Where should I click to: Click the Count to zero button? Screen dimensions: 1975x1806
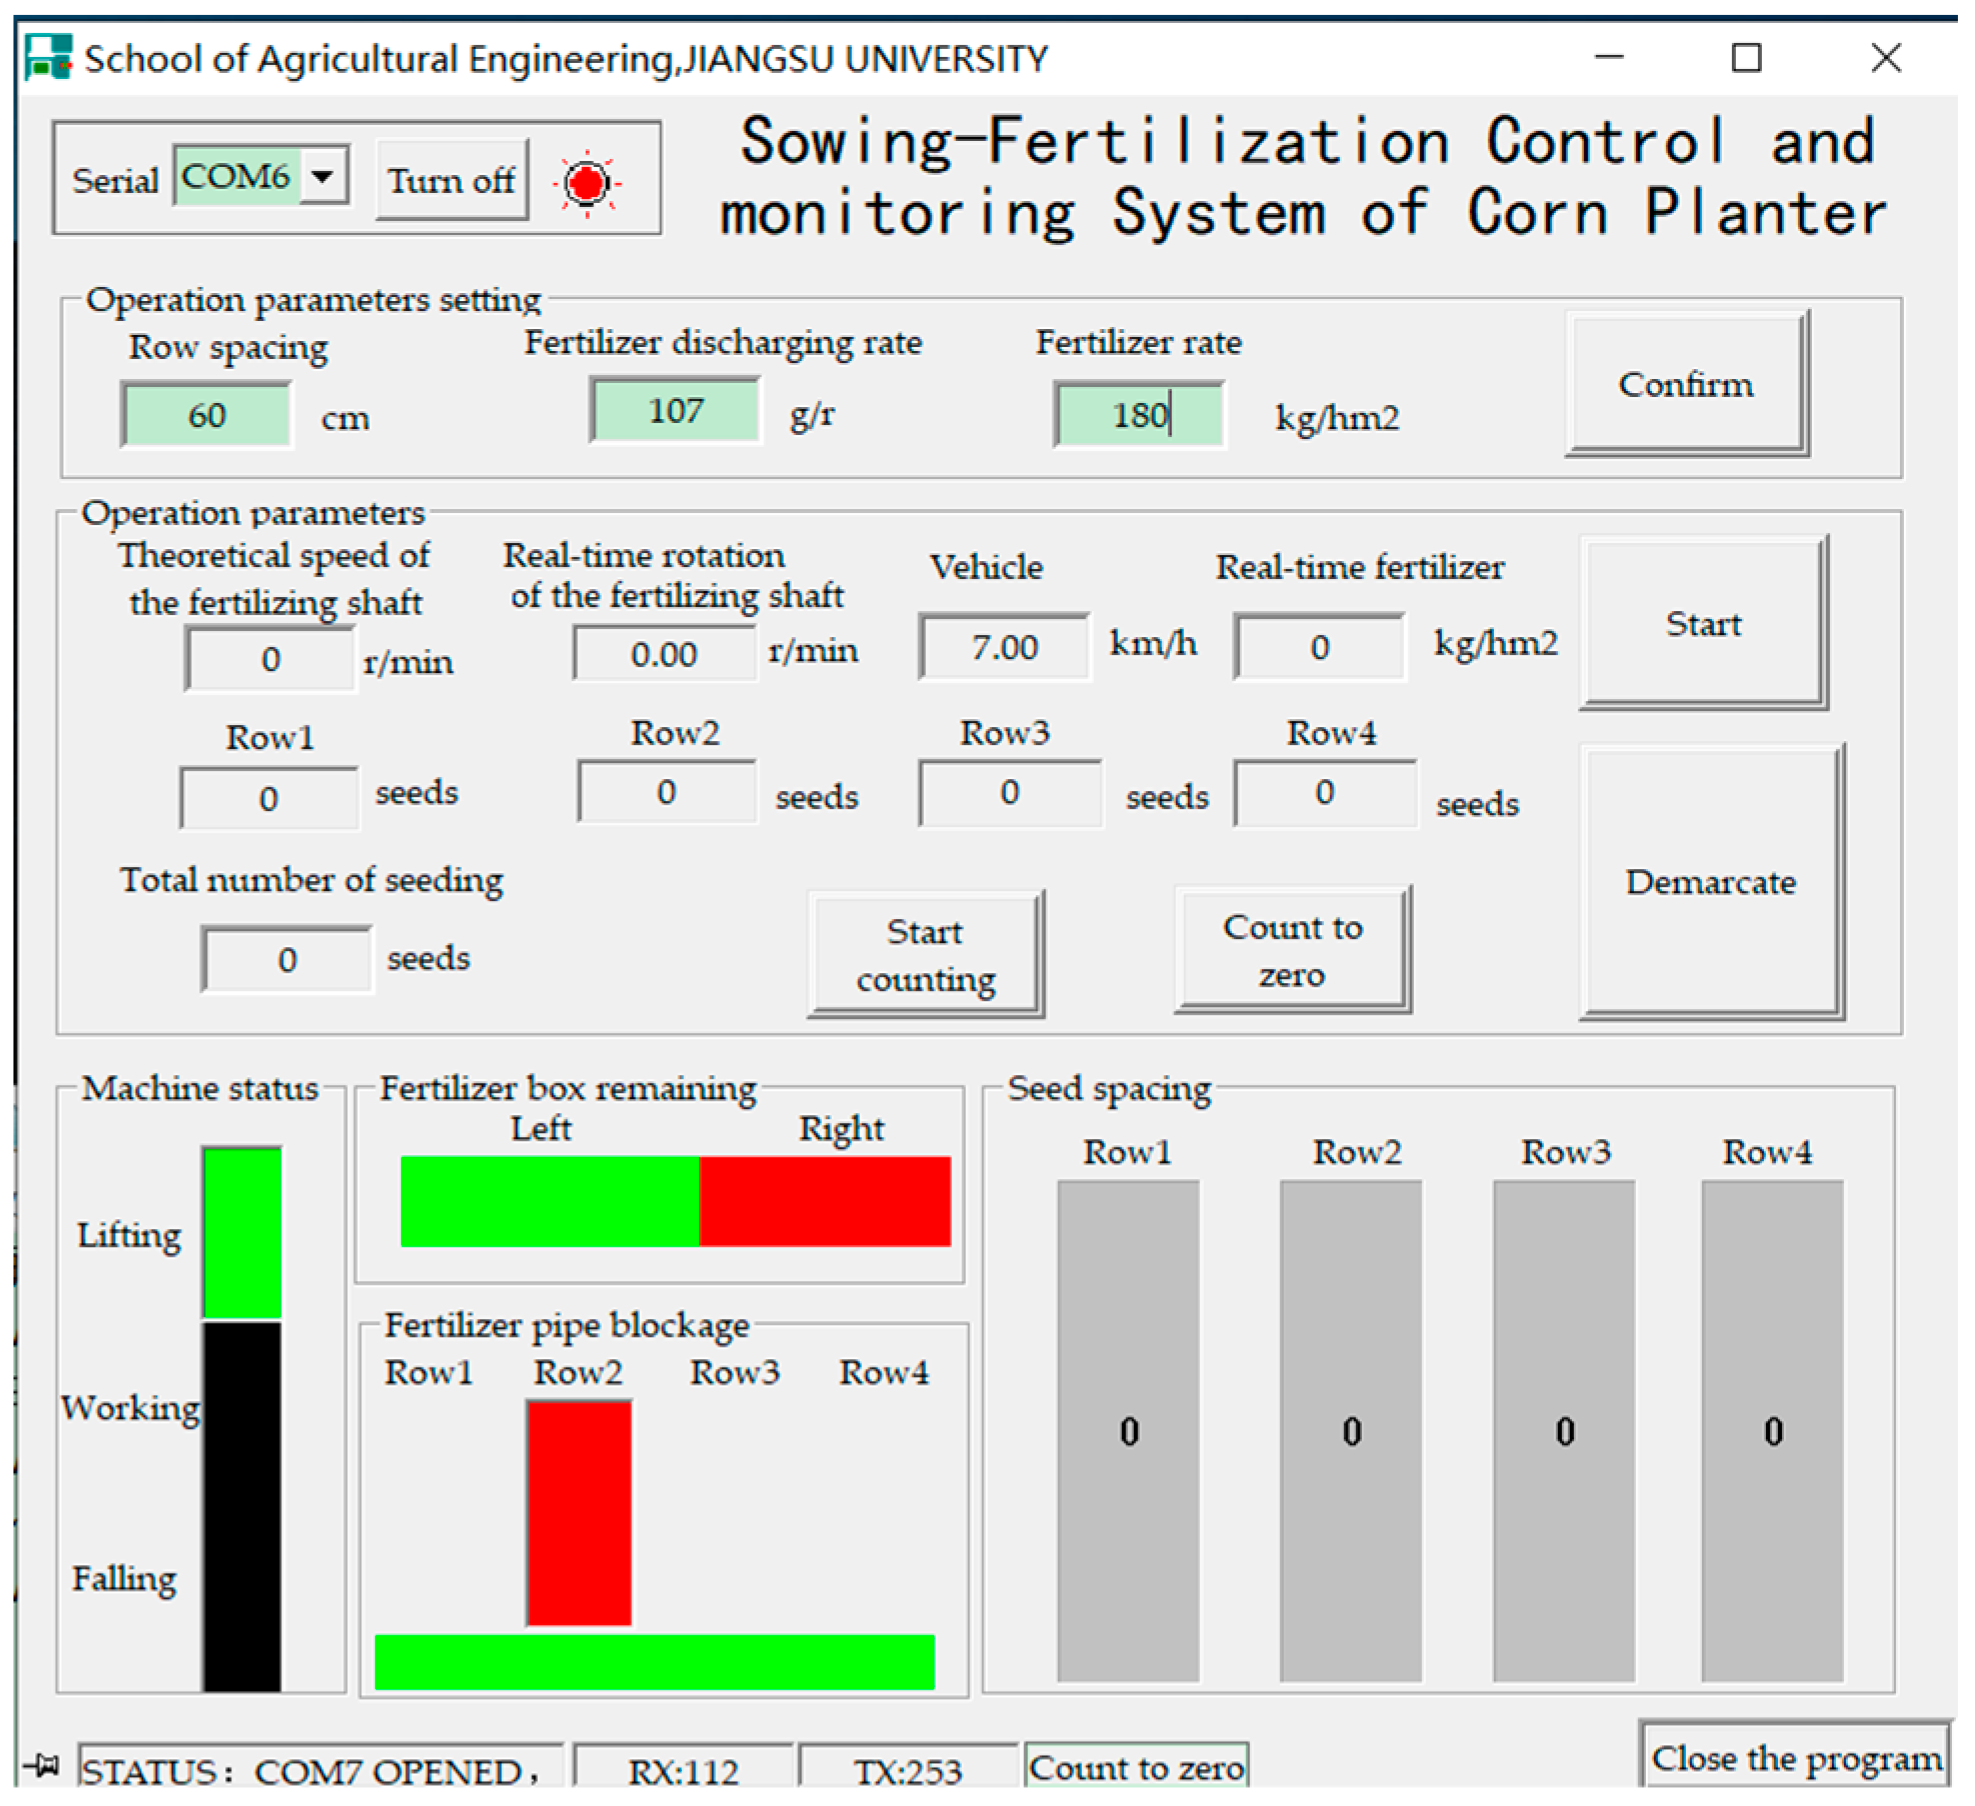1292,950
